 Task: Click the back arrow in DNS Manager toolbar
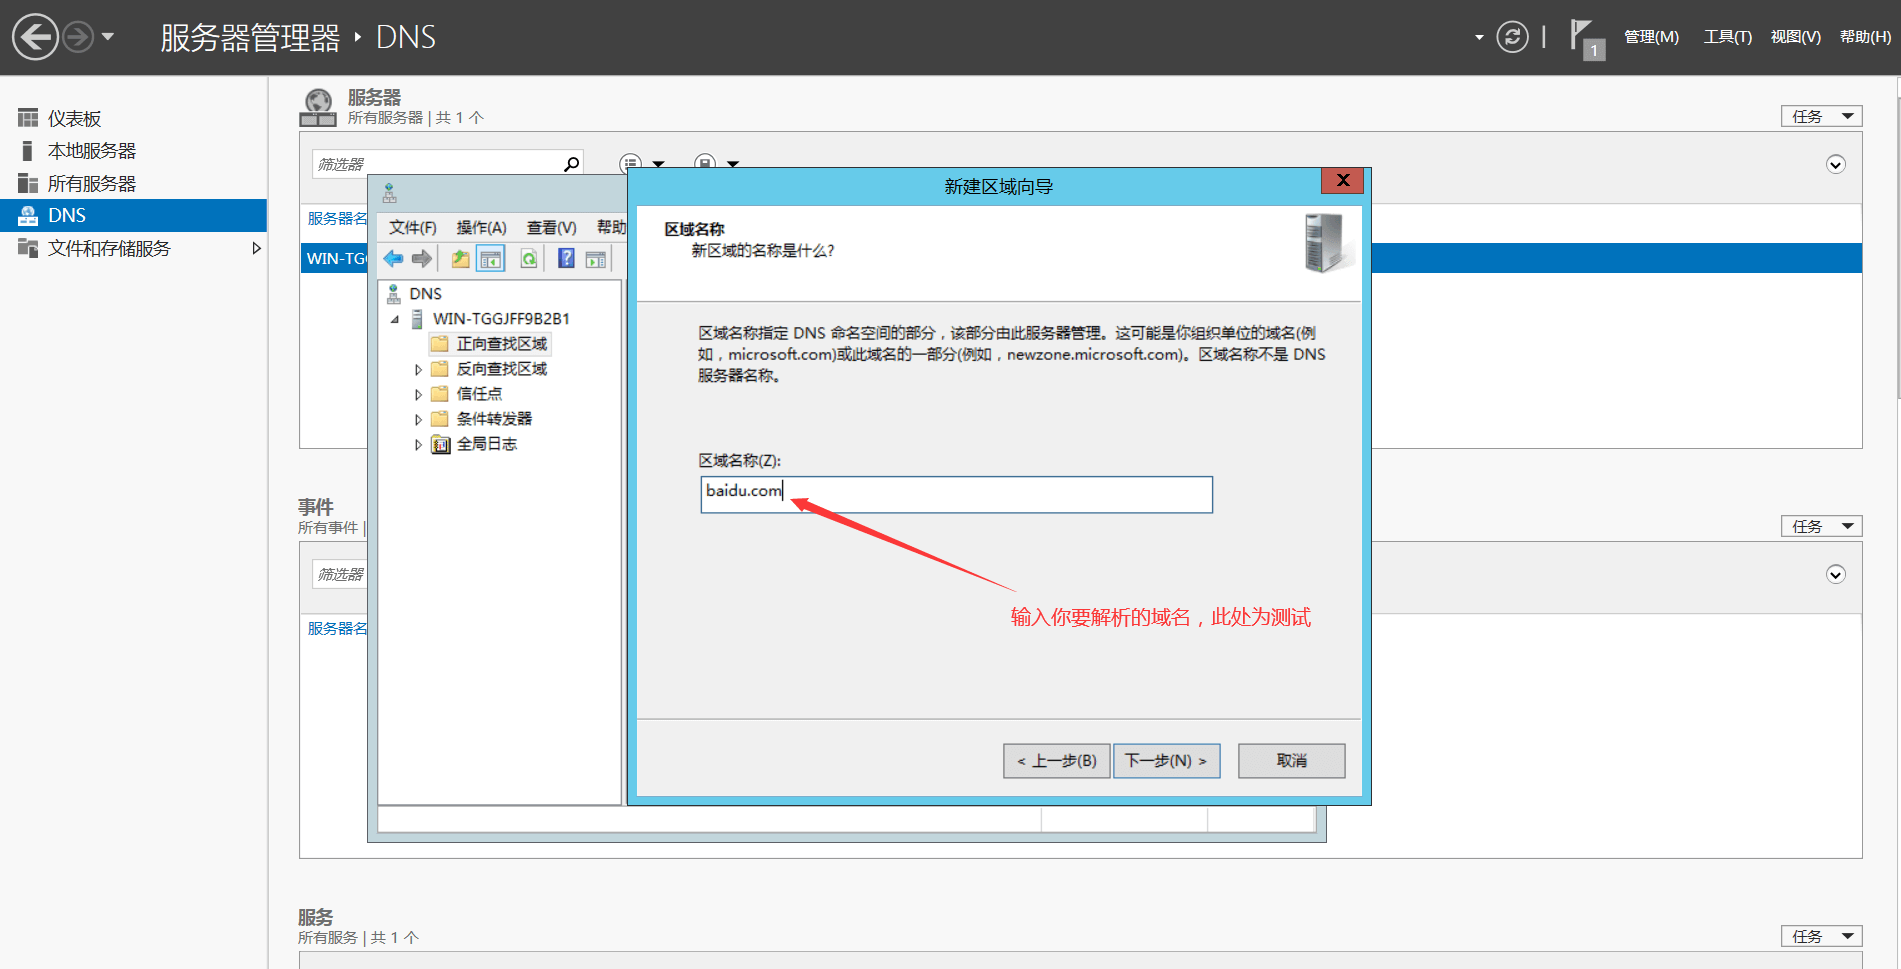(x=393, y=259)
